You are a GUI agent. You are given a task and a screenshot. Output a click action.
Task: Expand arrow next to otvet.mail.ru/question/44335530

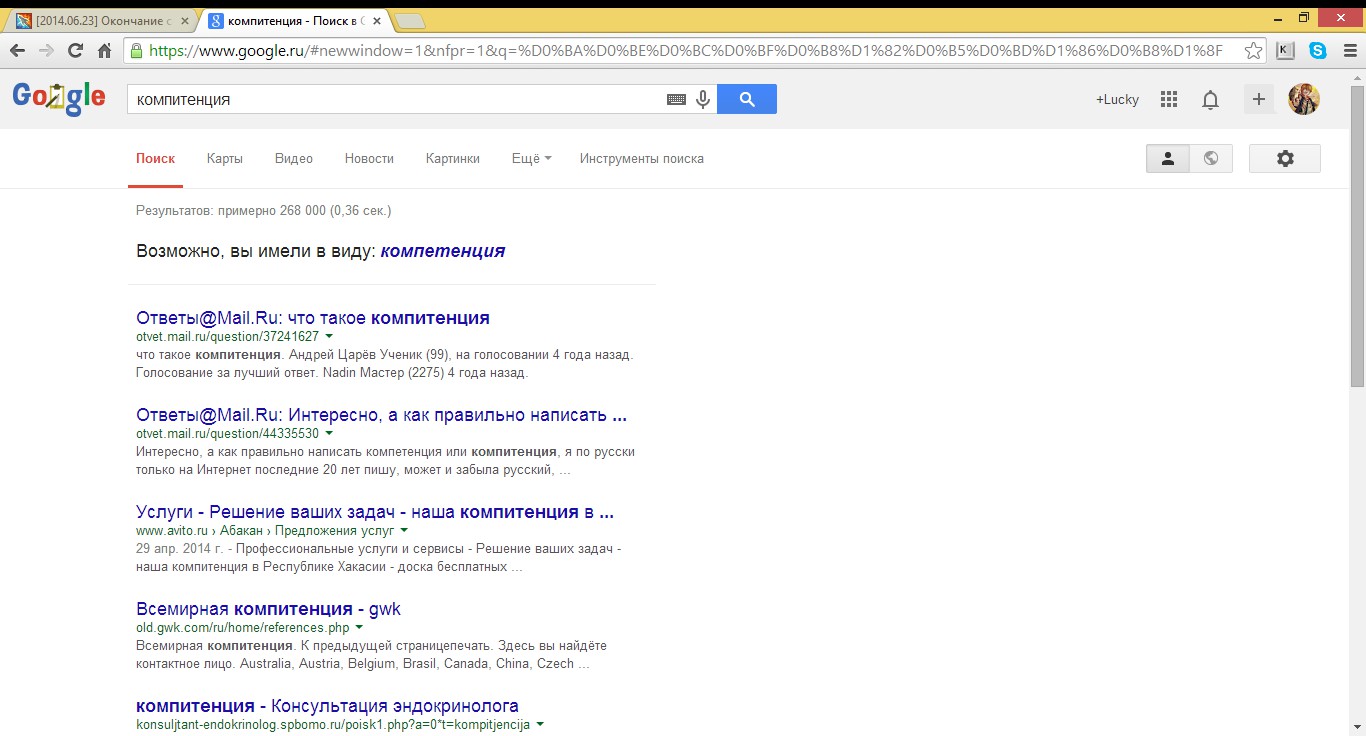pyautogui.click(x=329, y=434)
